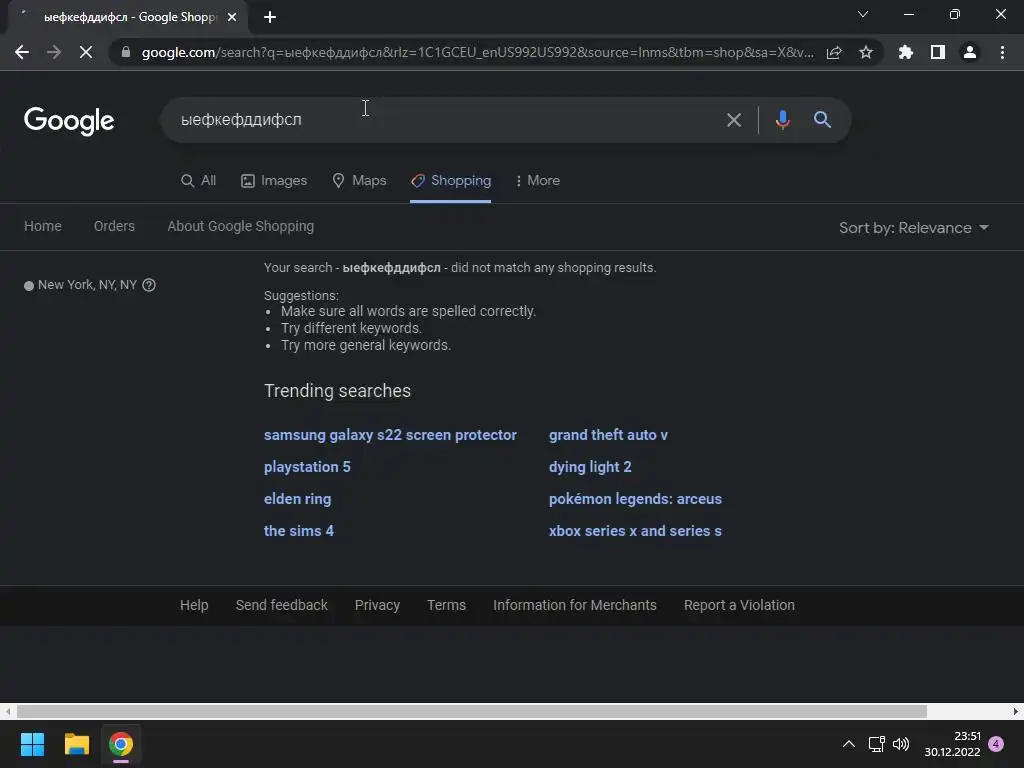Open the Sort by Relevance dropdown
Viewport: 1024px width, 768px height.
[x=914, y=228]
